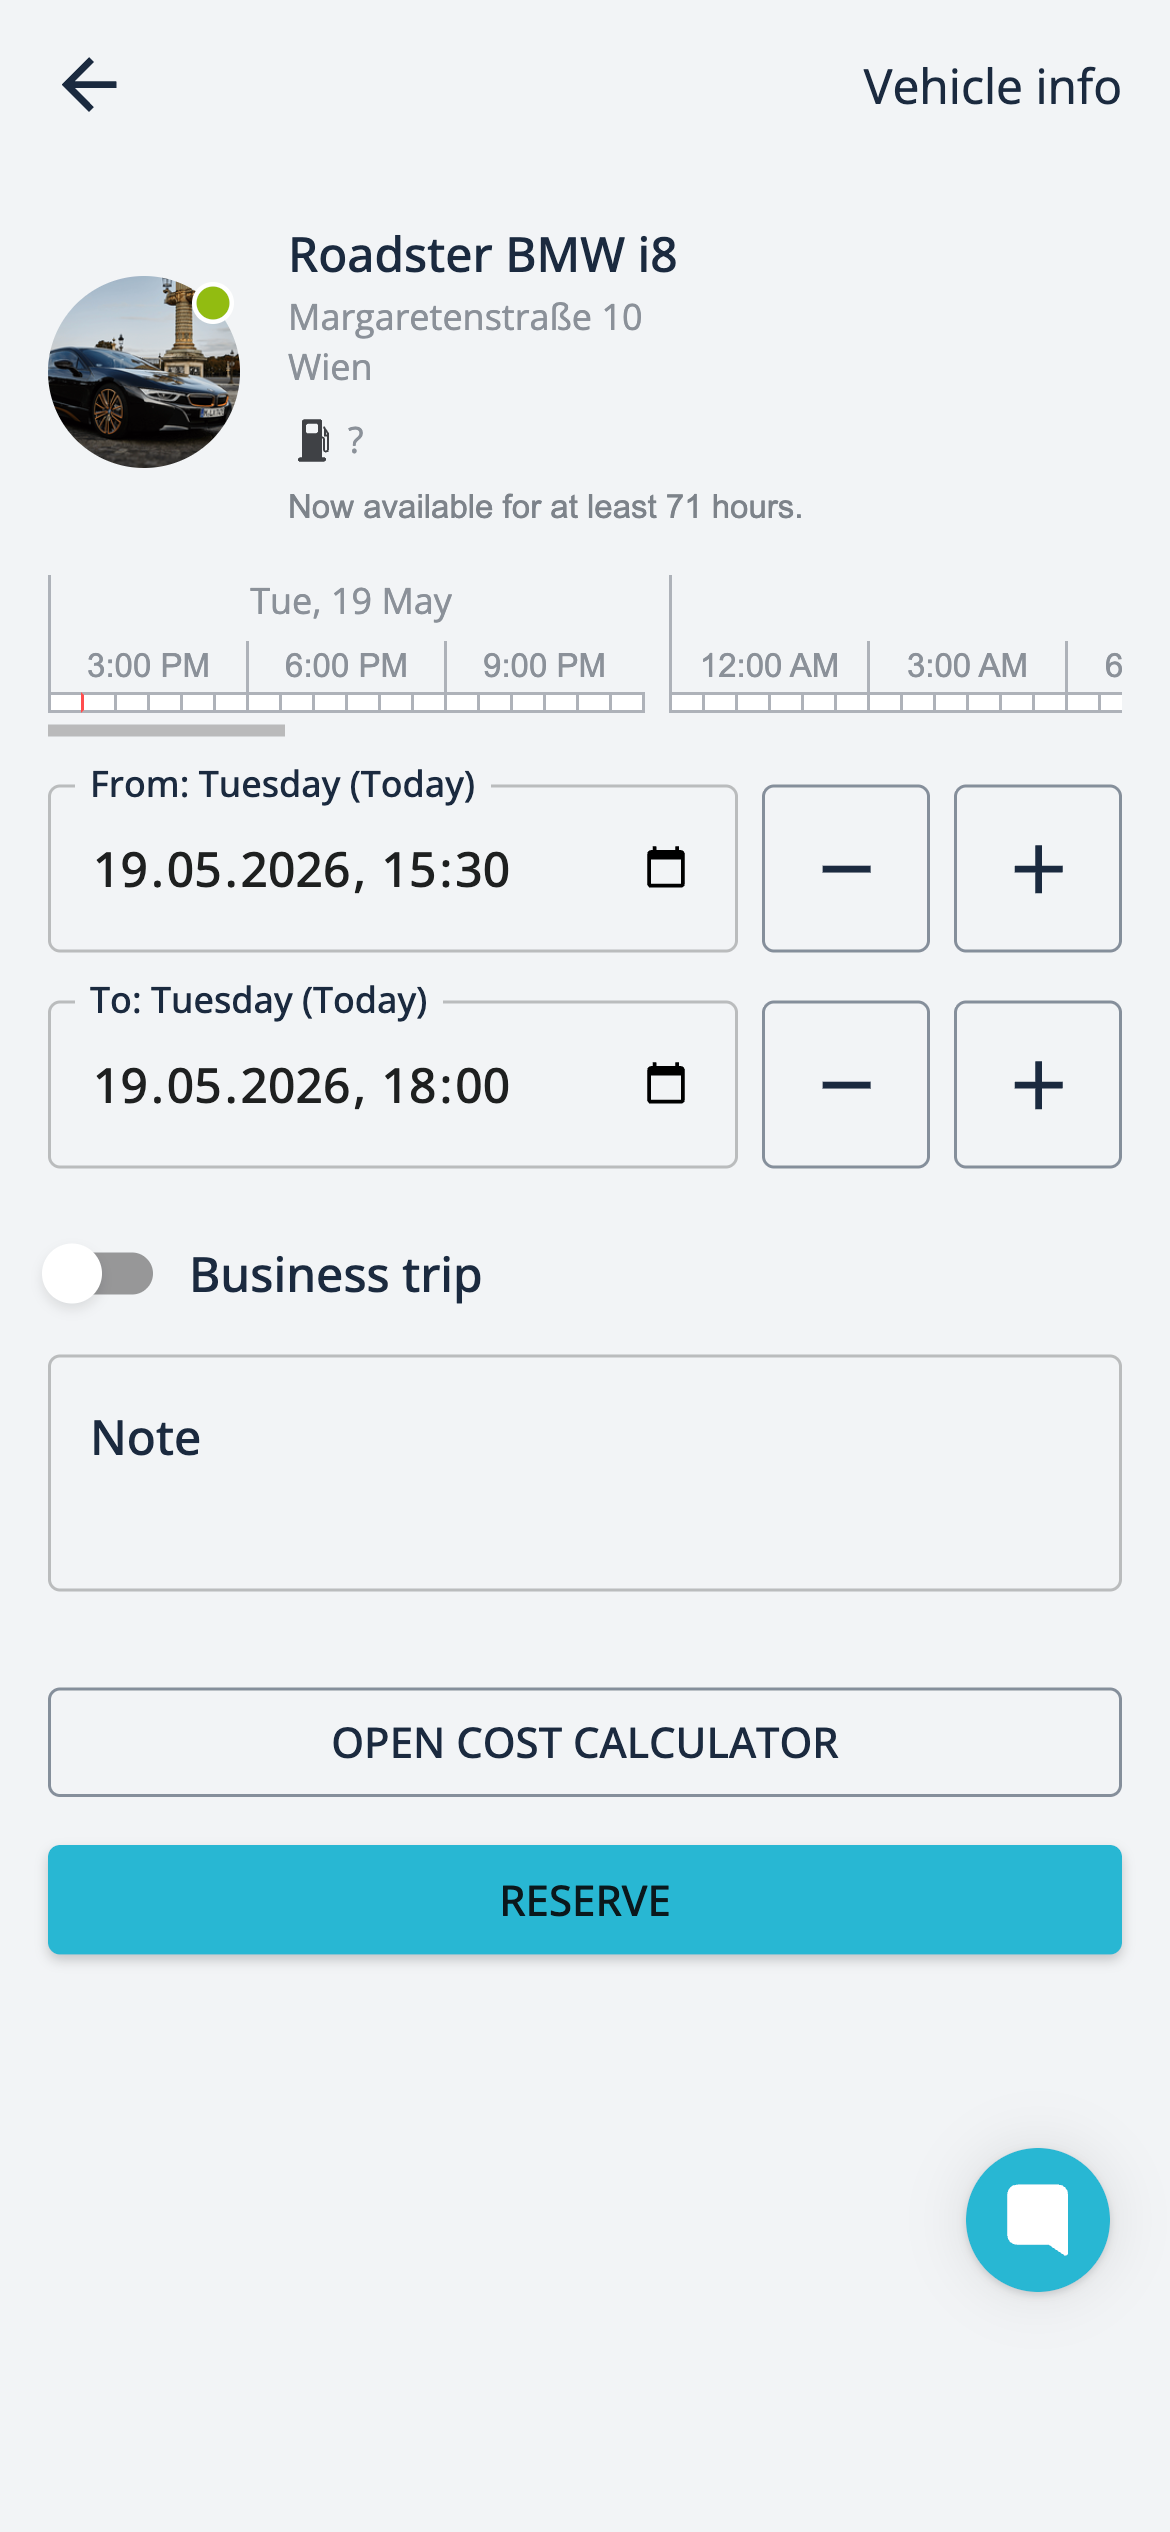Toggle the Business trip switch
This screenshot has width=1170, height=2532.
(98, 1274)
